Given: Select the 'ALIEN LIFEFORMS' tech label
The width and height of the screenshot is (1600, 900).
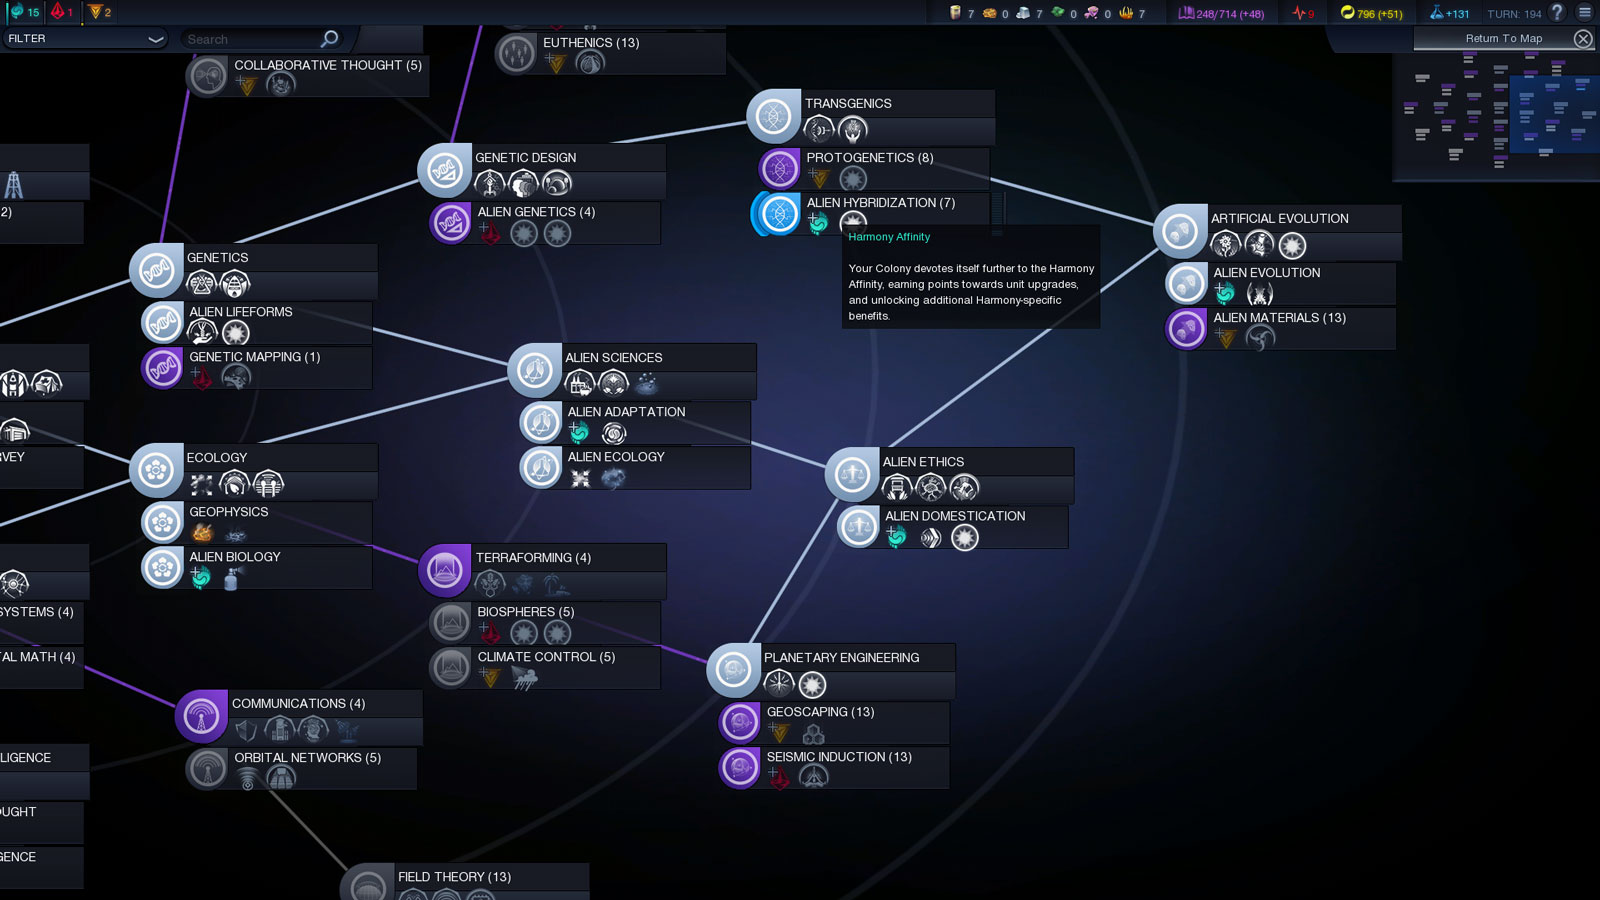Looking at the screenshot, I should 241,312.
